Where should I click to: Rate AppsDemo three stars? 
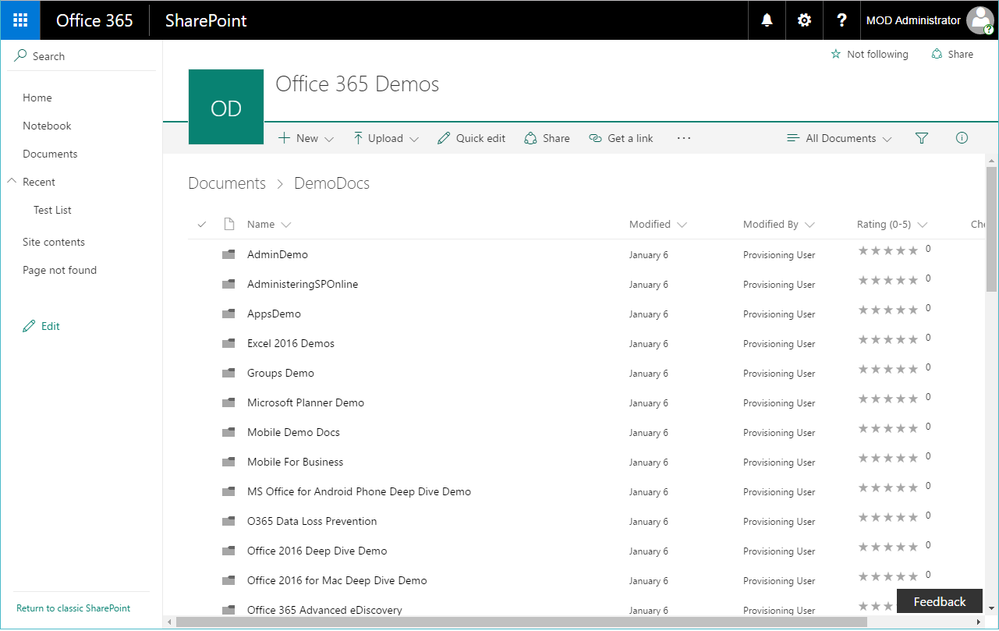click(888, 310)
